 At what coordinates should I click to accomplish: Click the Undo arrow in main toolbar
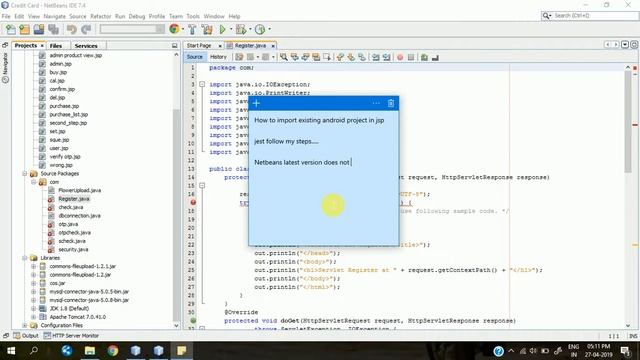click(72, 29)
